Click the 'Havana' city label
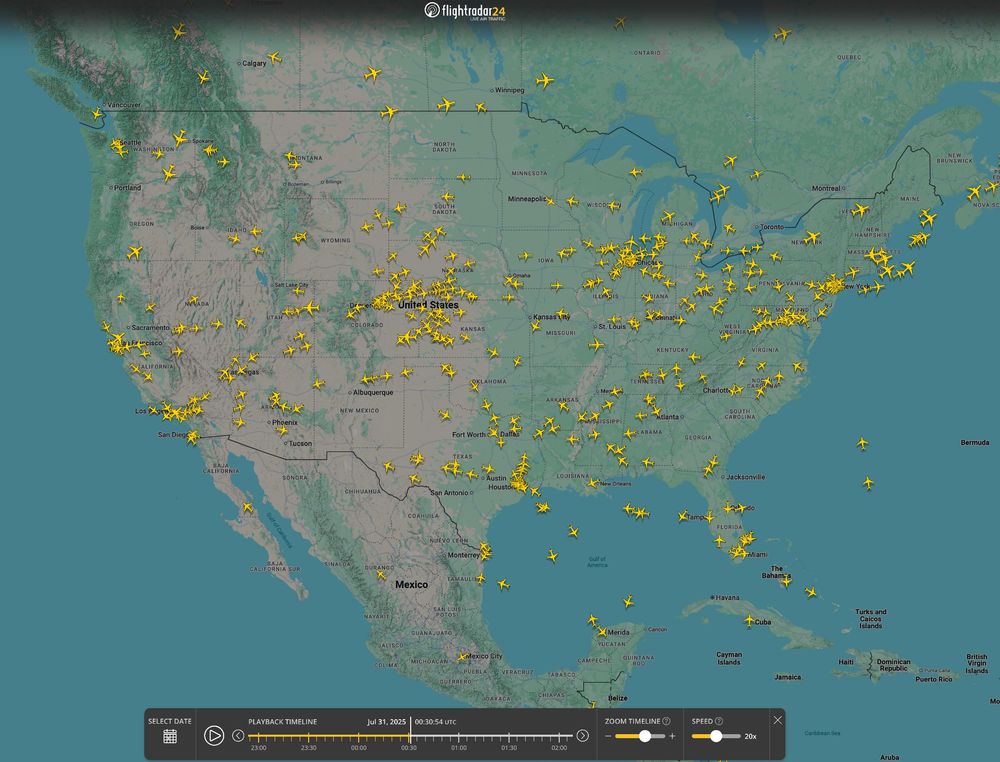Screen dimensions: 1000x762 [727, 597]
